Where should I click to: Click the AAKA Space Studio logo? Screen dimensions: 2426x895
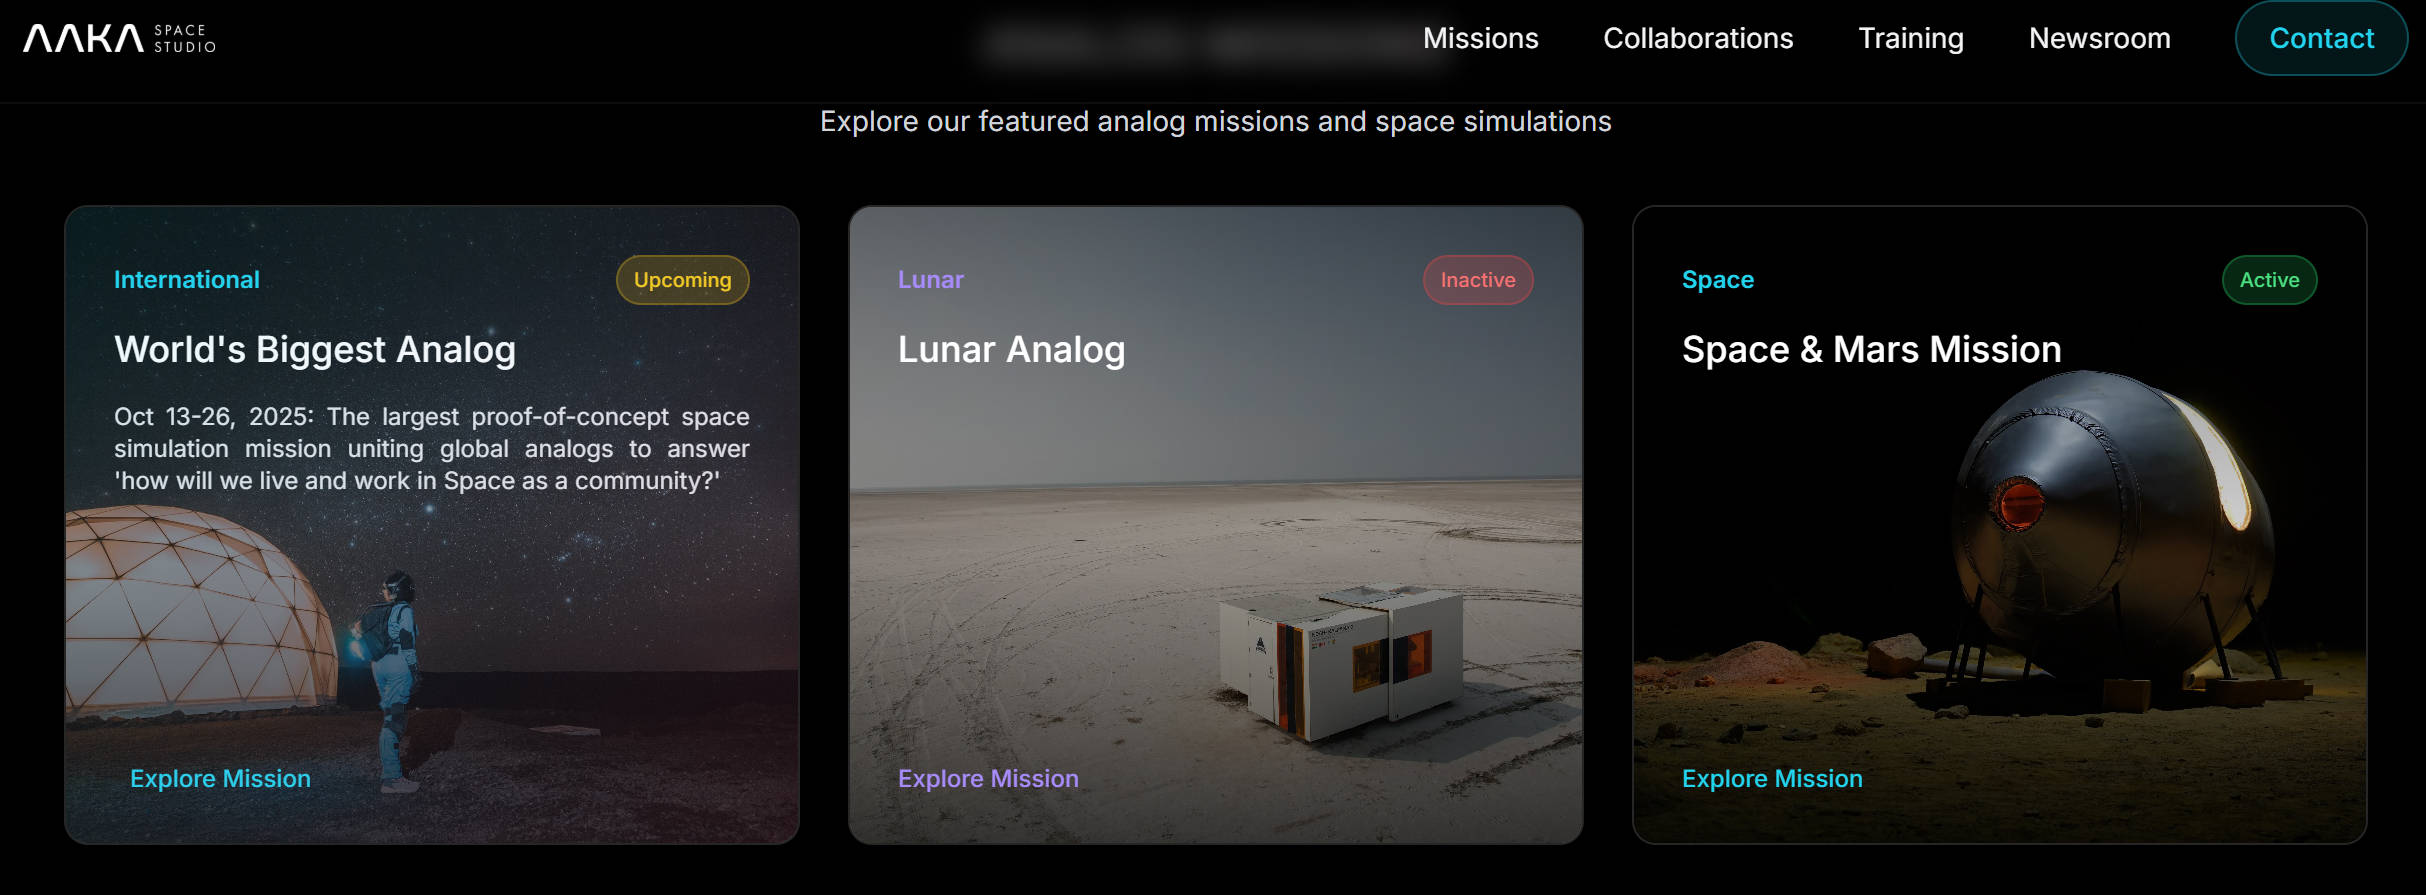119,38
